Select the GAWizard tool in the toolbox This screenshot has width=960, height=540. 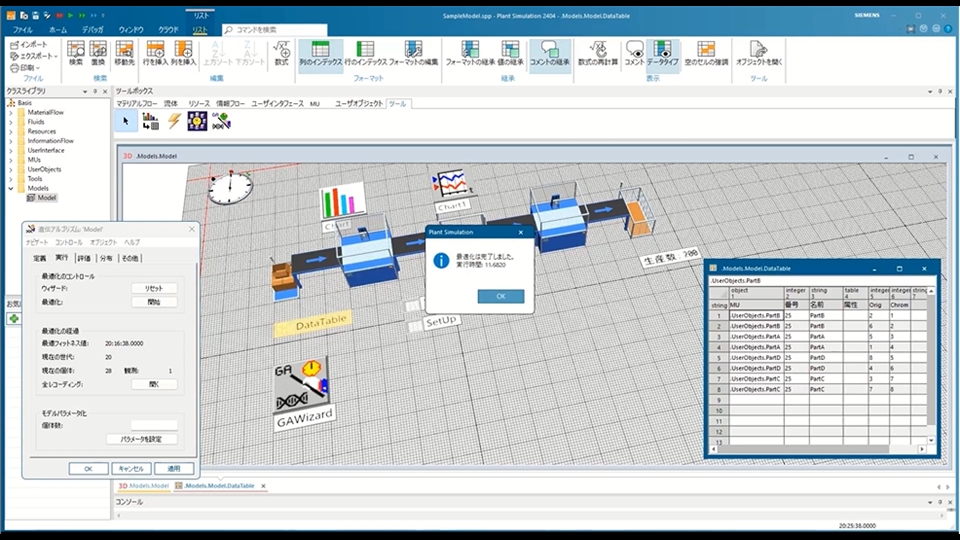pos(221,121)
